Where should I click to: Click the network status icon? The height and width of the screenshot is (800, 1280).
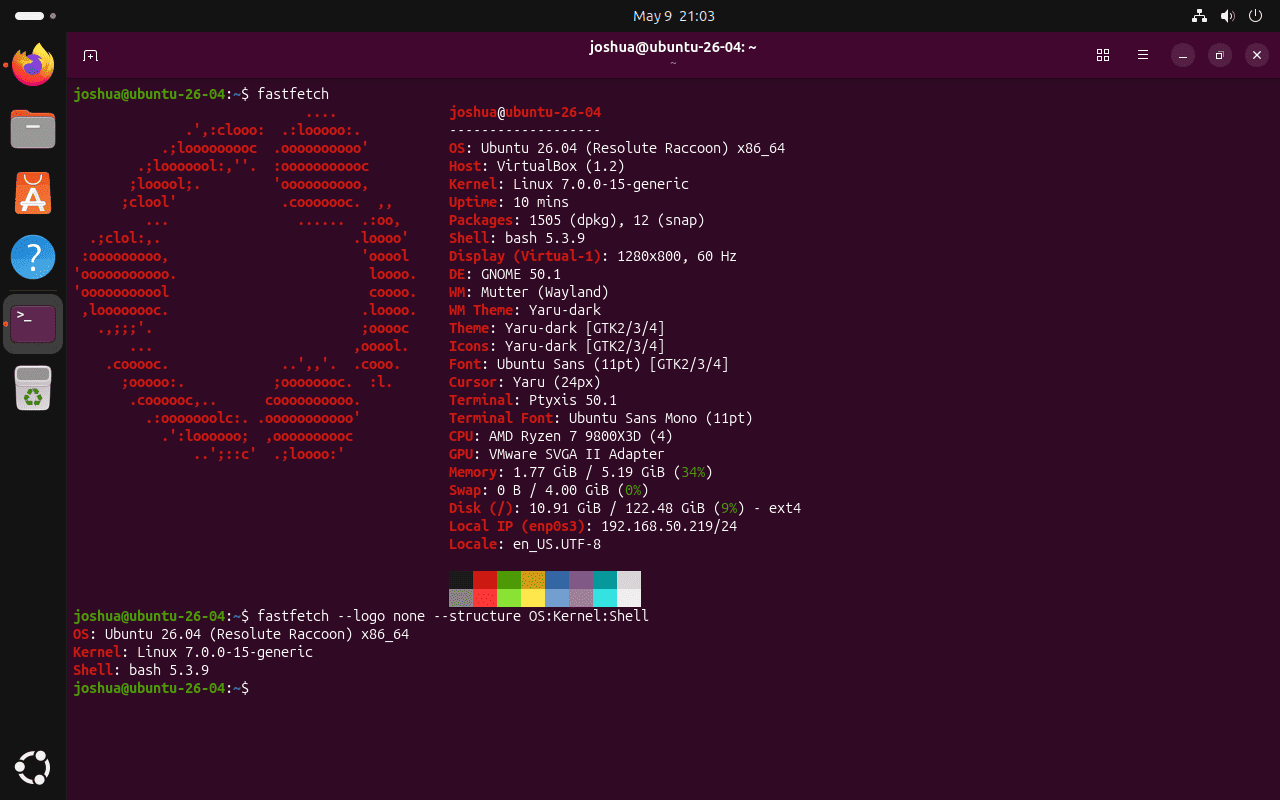(1200, 16)
